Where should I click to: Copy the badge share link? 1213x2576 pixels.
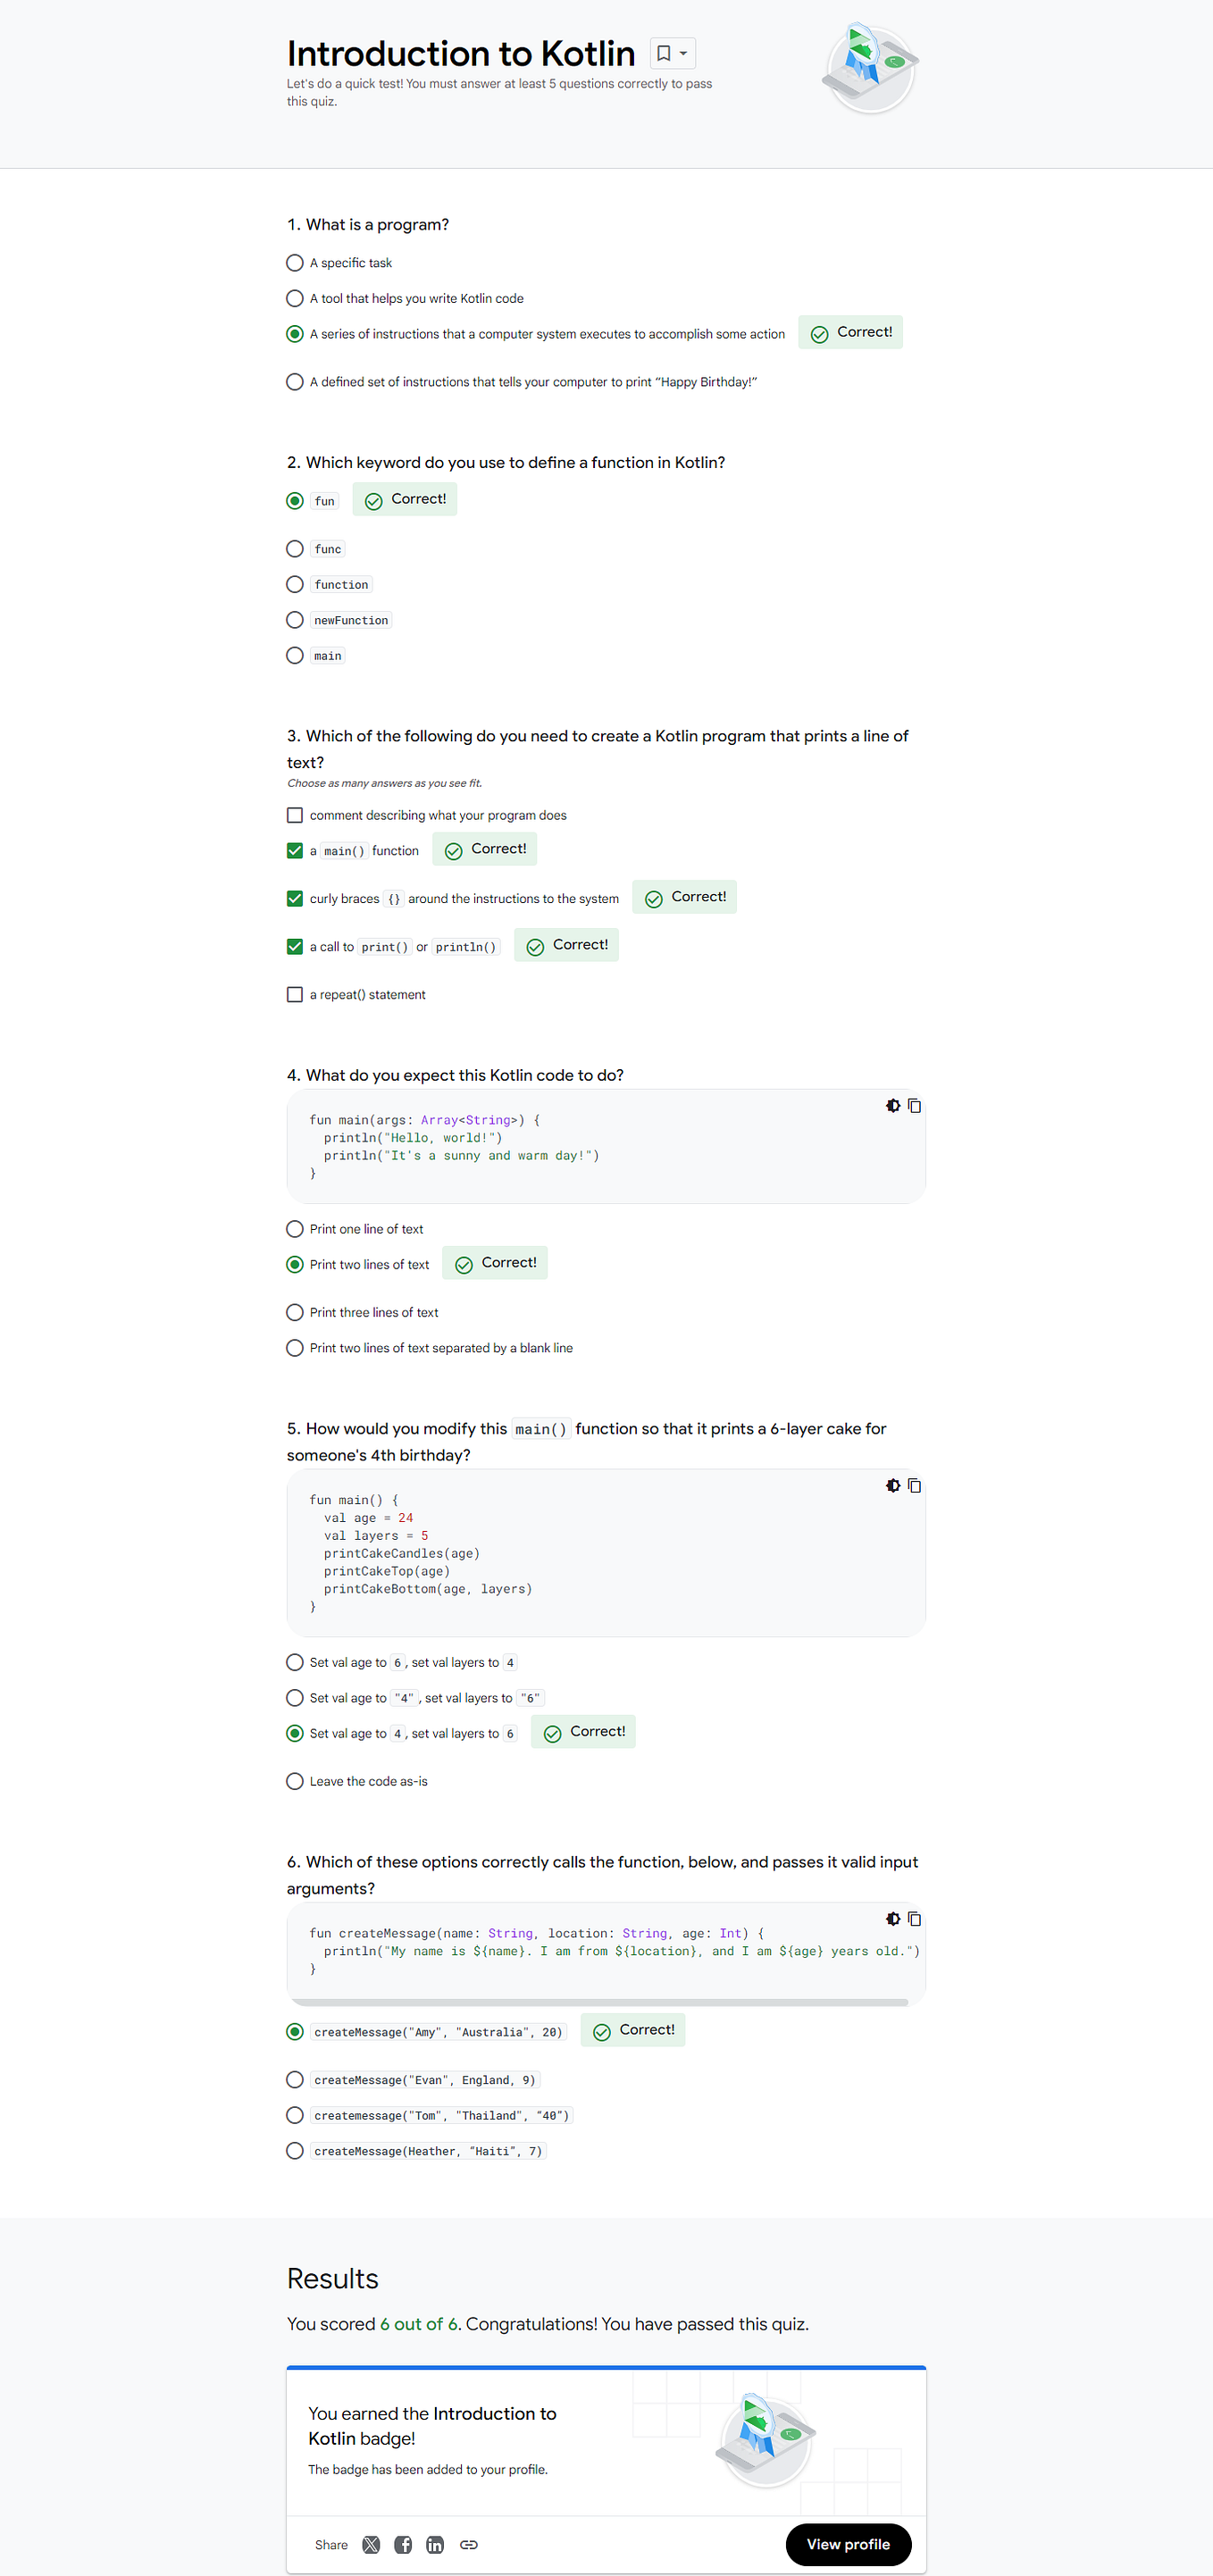pyautogui.click(x=469, y=2545)
